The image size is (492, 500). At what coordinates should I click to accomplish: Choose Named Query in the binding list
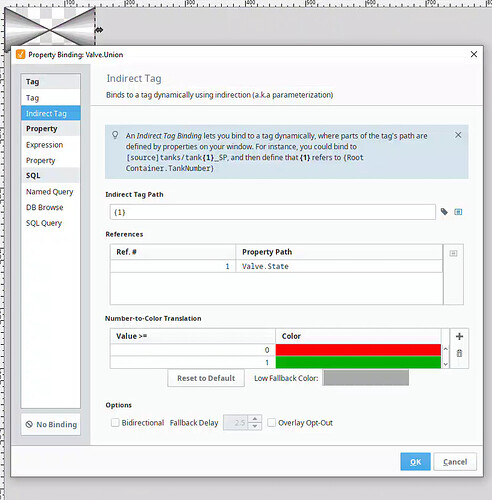point(49,192)
